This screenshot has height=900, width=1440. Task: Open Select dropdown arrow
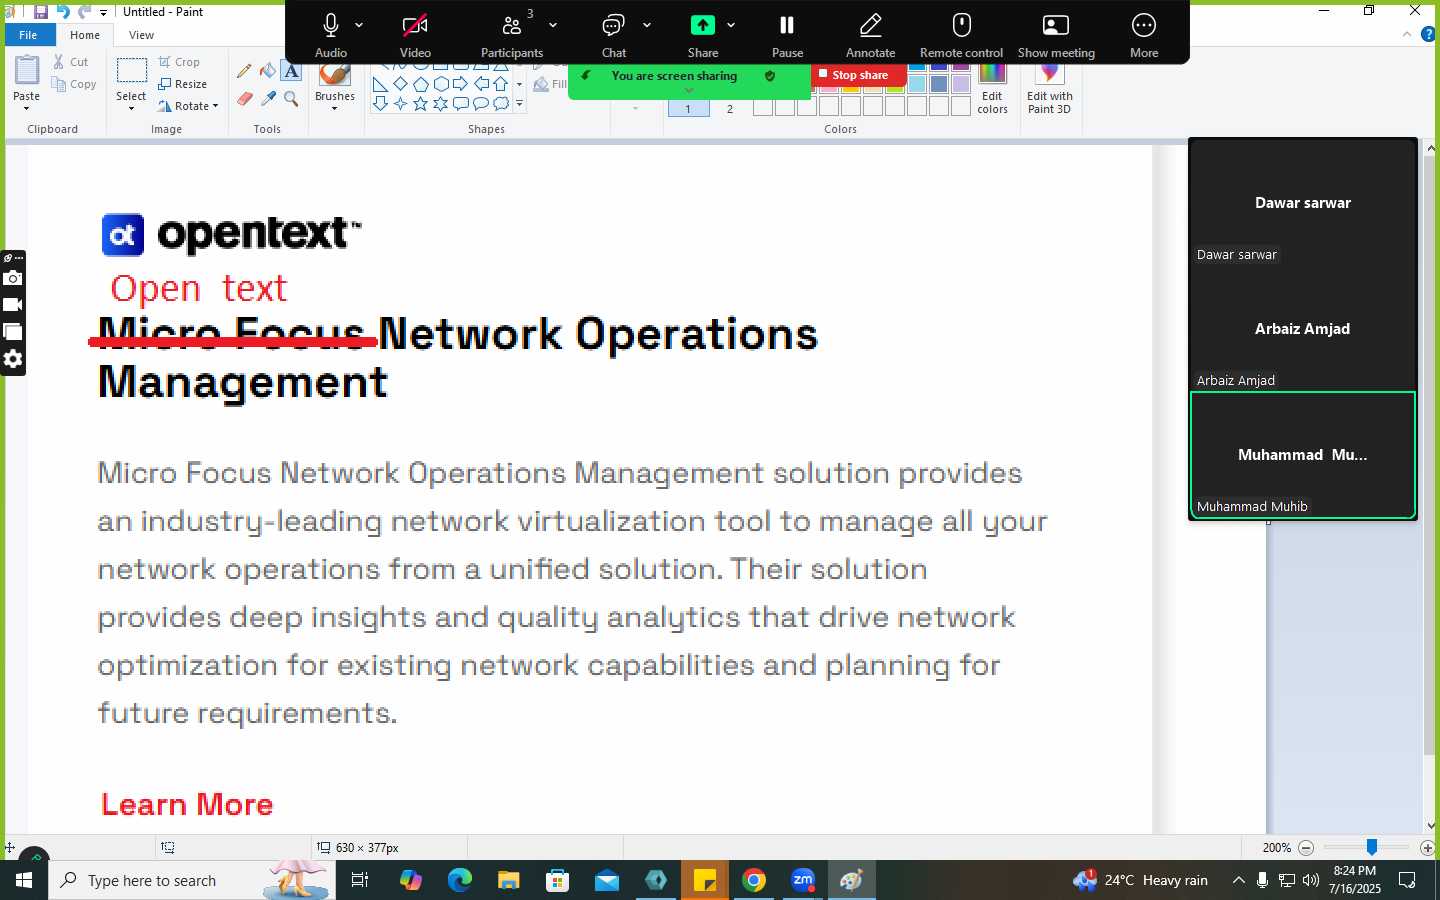[x=131, y=108]
